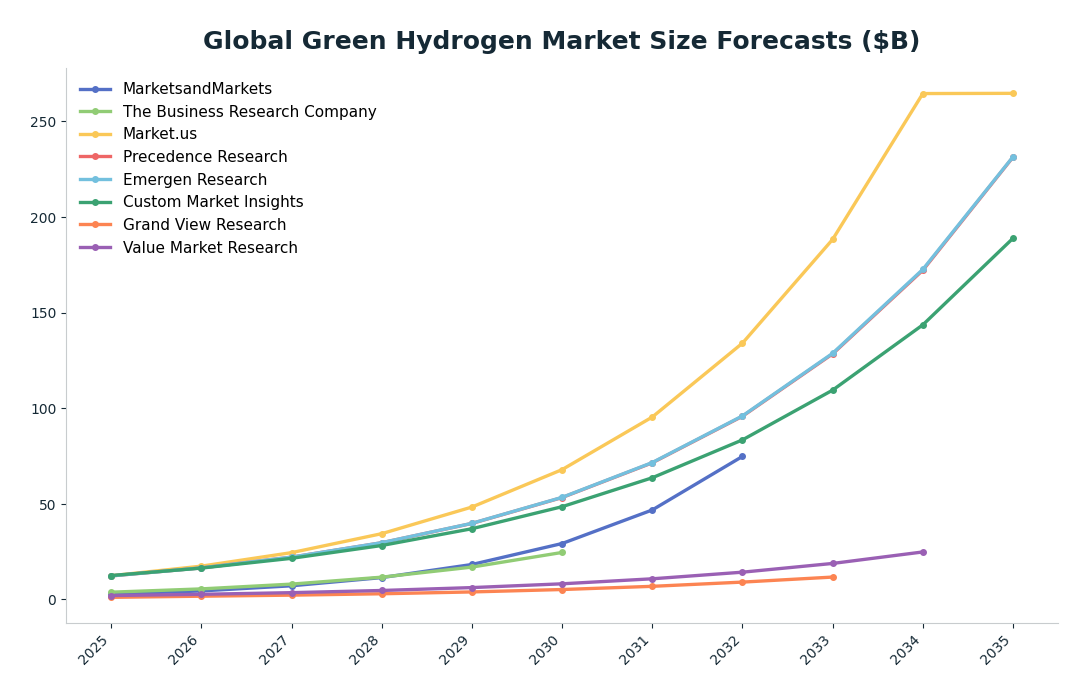This screenshot has width=1088, height=697.
Task: Click the 2035 x-axis label
Action: [x=997, y=650]
